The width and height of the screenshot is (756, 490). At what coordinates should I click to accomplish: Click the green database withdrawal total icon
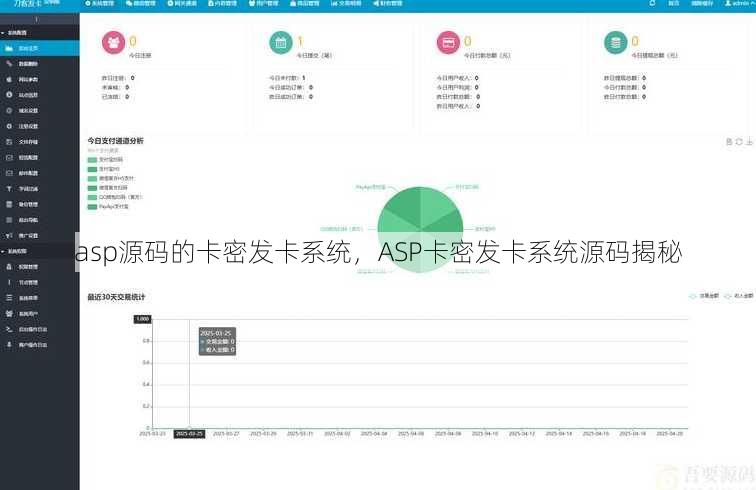click(x=615, y=42)
